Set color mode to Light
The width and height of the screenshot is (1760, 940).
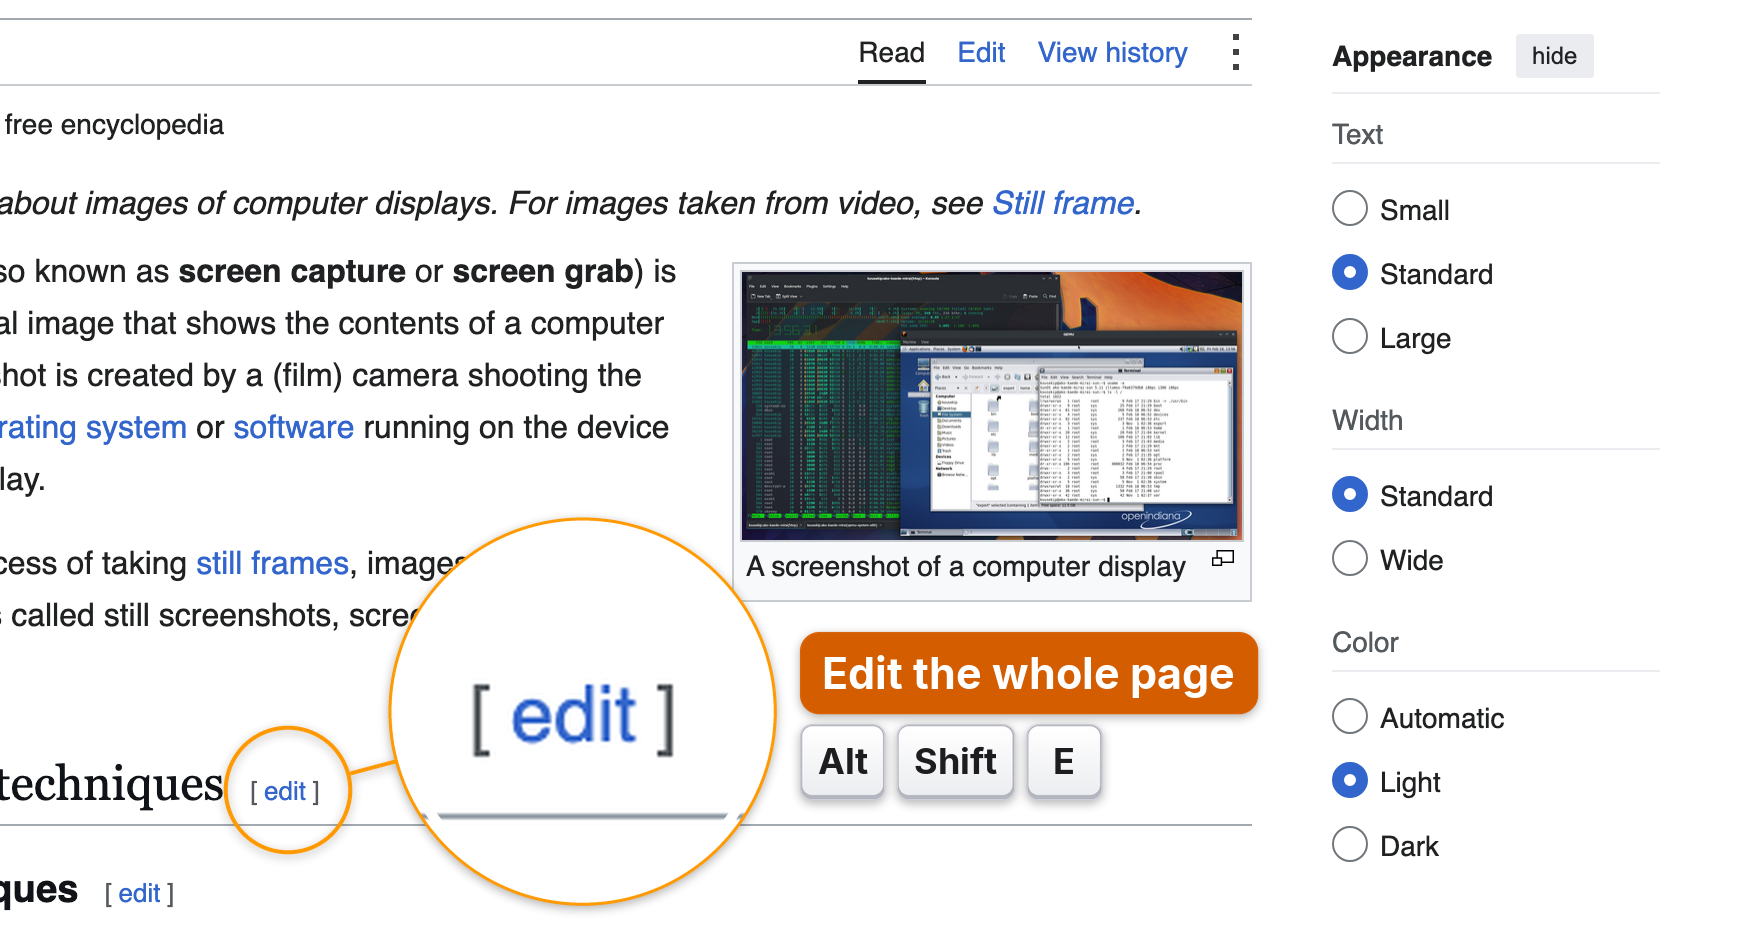click(x=1349, y=781)
